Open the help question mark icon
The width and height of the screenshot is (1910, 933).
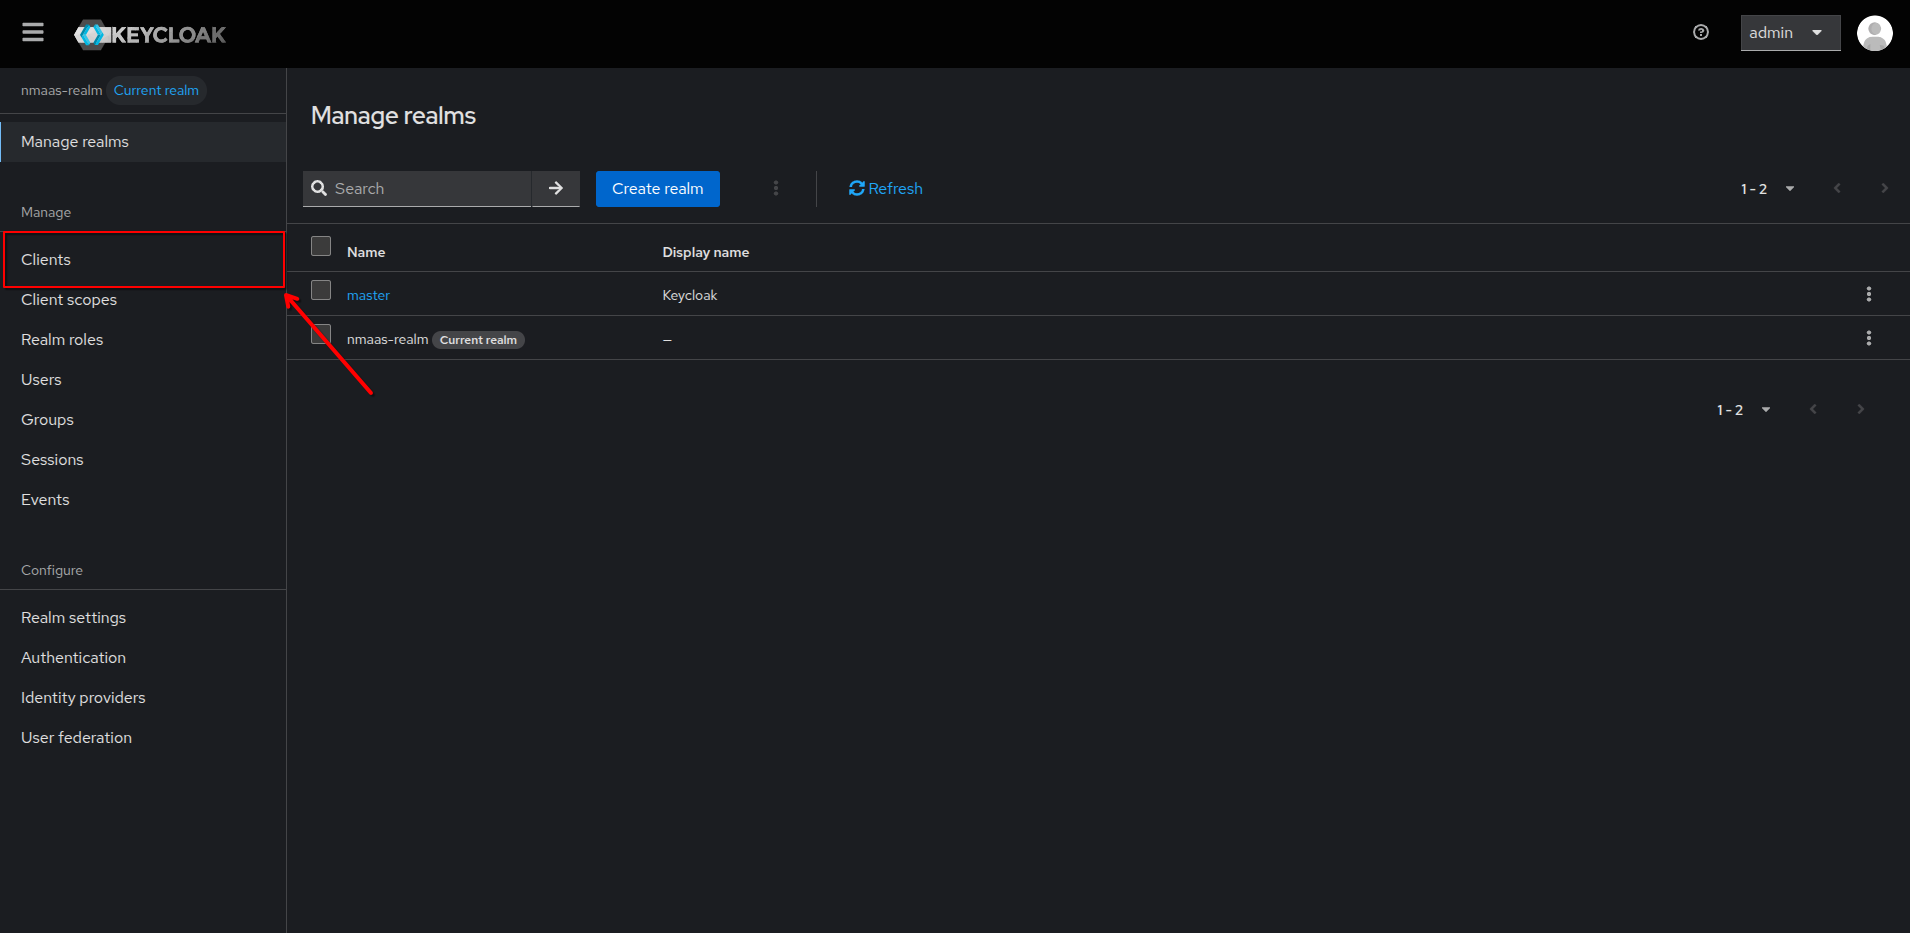click(1700, 33)
